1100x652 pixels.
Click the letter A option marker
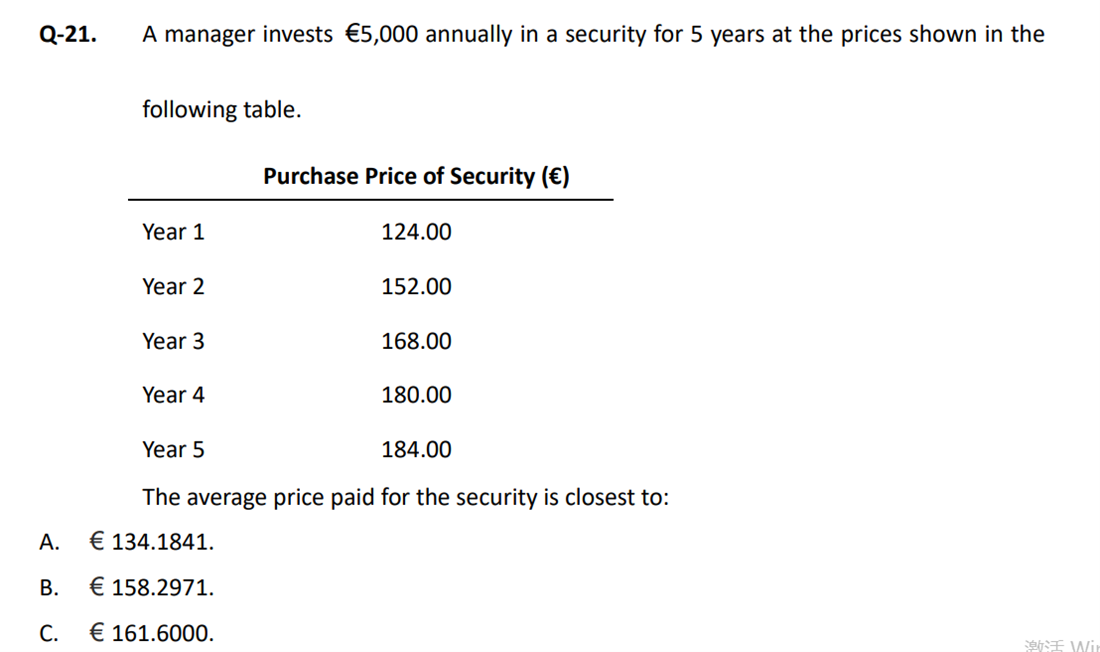(x=49, y=542)
